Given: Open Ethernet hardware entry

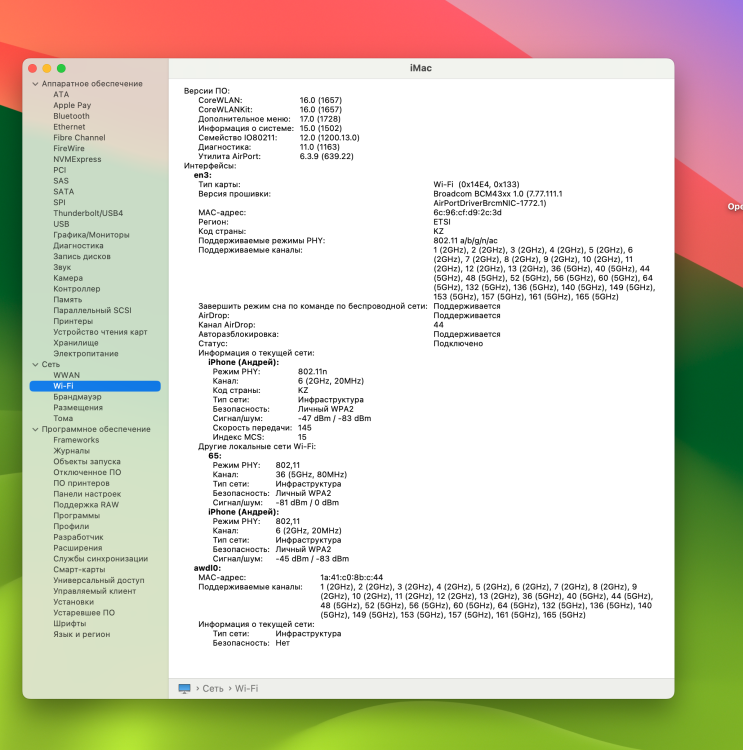Looking at the screenshot, I should coord(69,127).
